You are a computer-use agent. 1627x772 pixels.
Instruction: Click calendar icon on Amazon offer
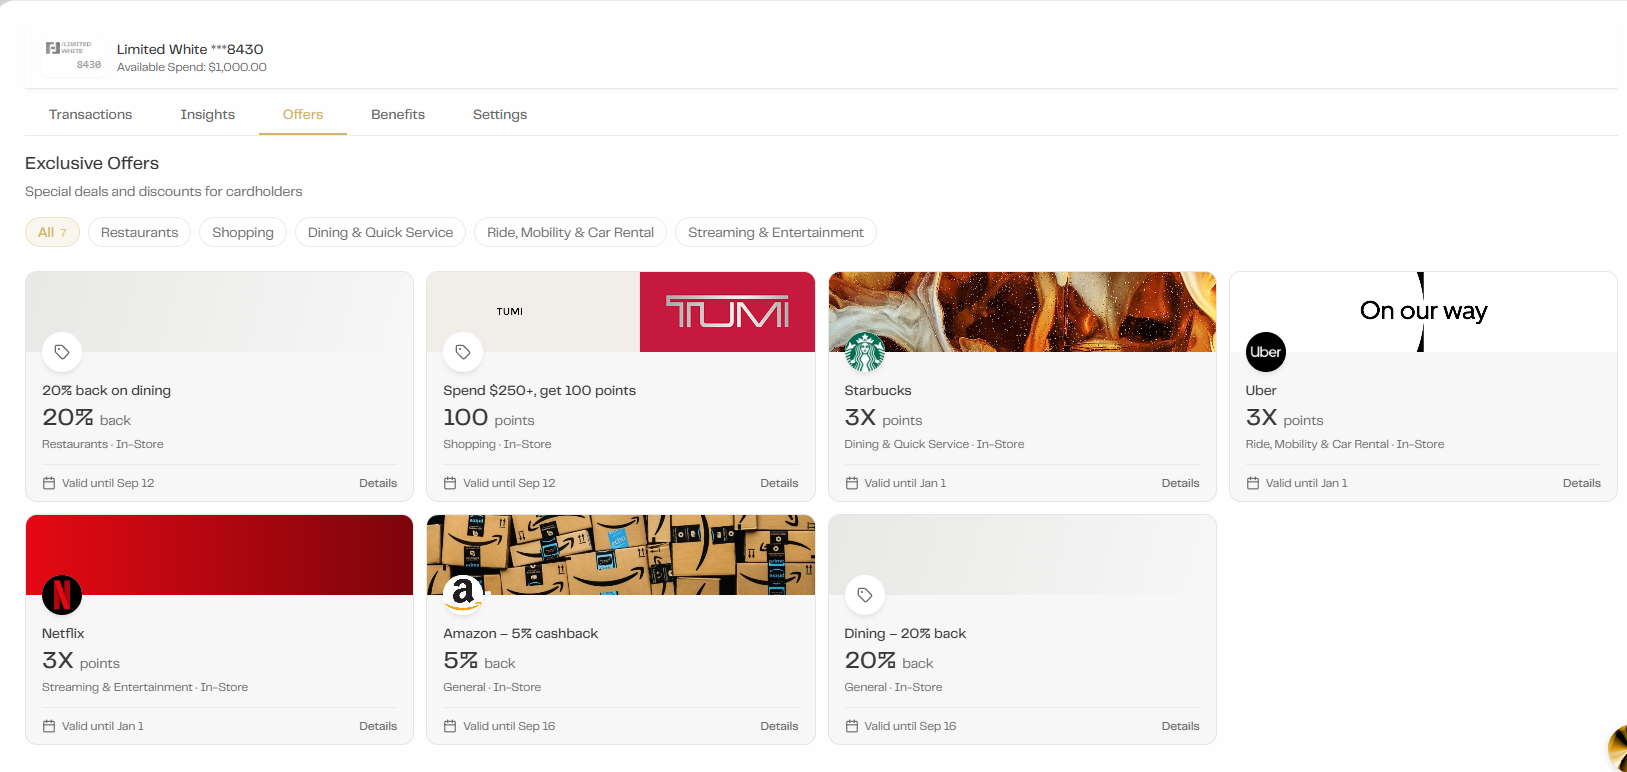coord(450,726)
